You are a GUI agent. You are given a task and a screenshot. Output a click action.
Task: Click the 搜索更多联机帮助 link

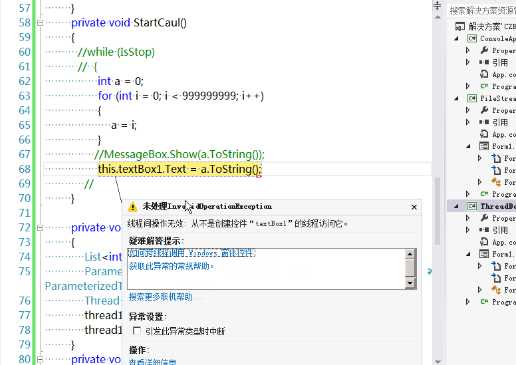(x=160, y=297)
